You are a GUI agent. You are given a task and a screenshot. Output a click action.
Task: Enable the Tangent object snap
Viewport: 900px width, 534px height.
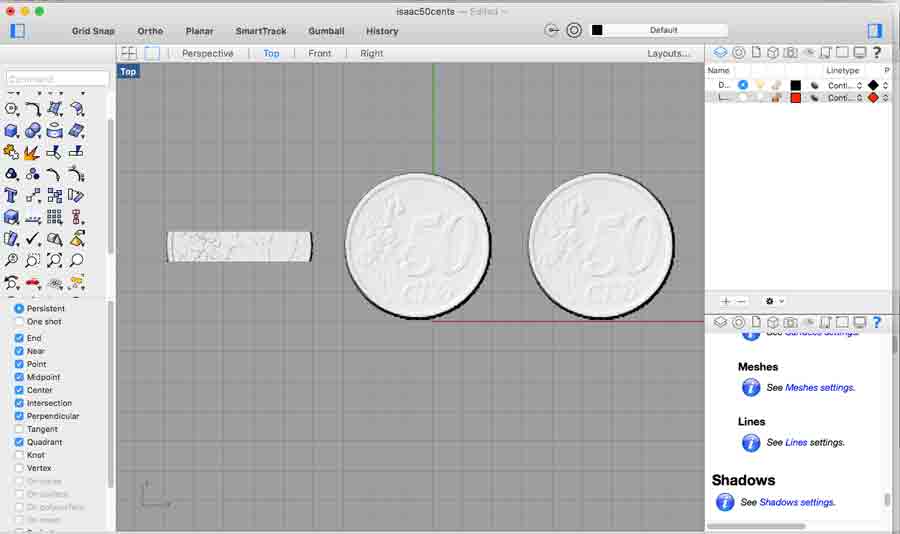pos(19,429)
